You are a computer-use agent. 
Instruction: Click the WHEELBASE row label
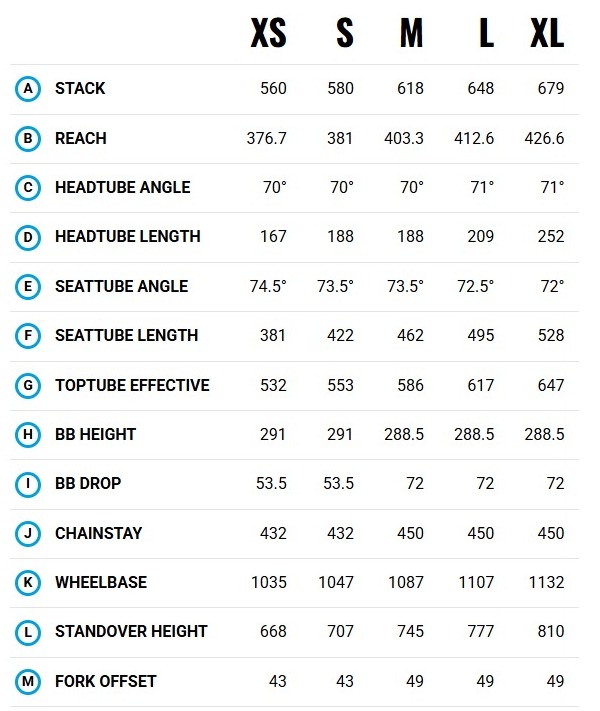(101, 582)
